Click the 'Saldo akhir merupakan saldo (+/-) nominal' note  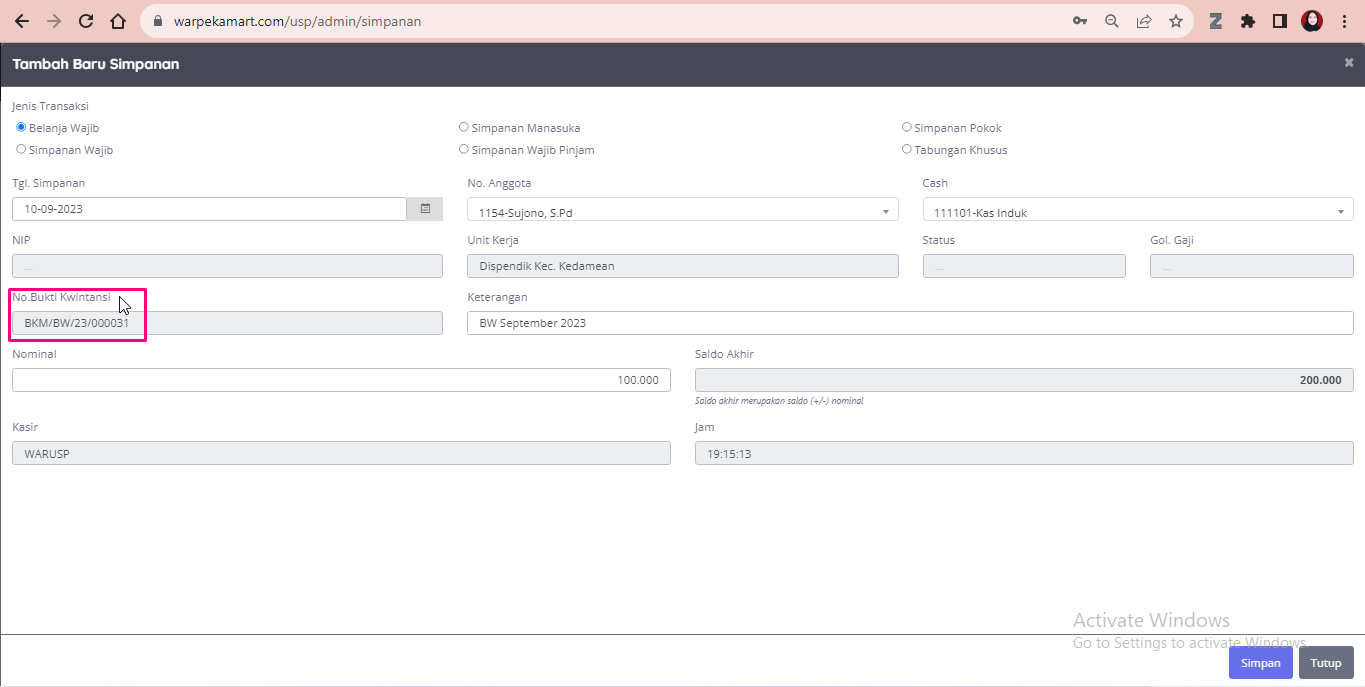[x=779, y=401]
